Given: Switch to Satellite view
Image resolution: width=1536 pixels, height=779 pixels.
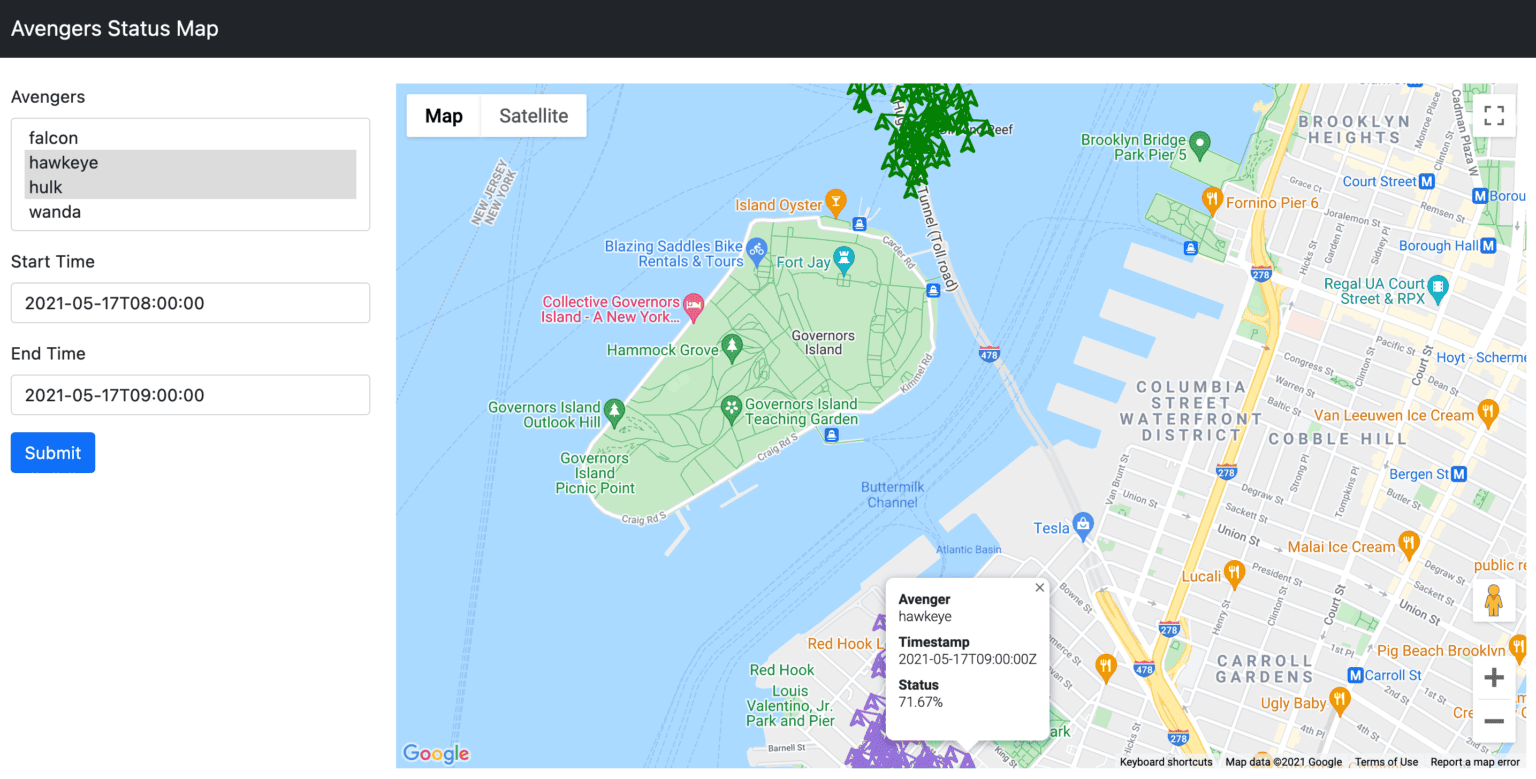Looking at the screenshot, I should click(x=532, y=115).
